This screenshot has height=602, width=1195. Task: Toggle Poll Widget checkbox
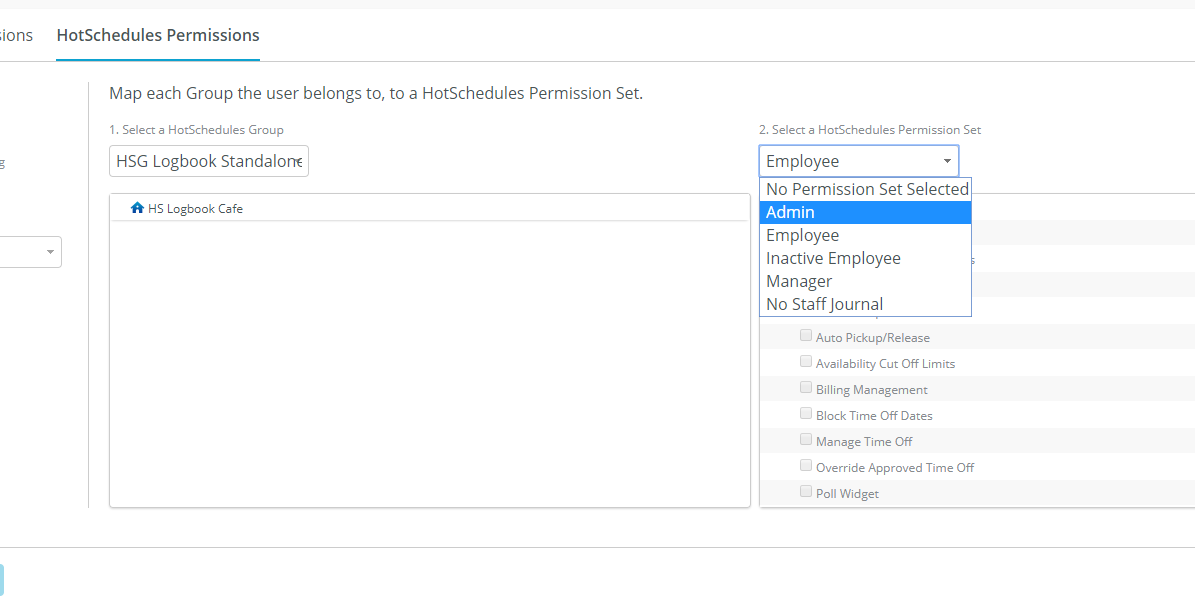tap(806, 491)
